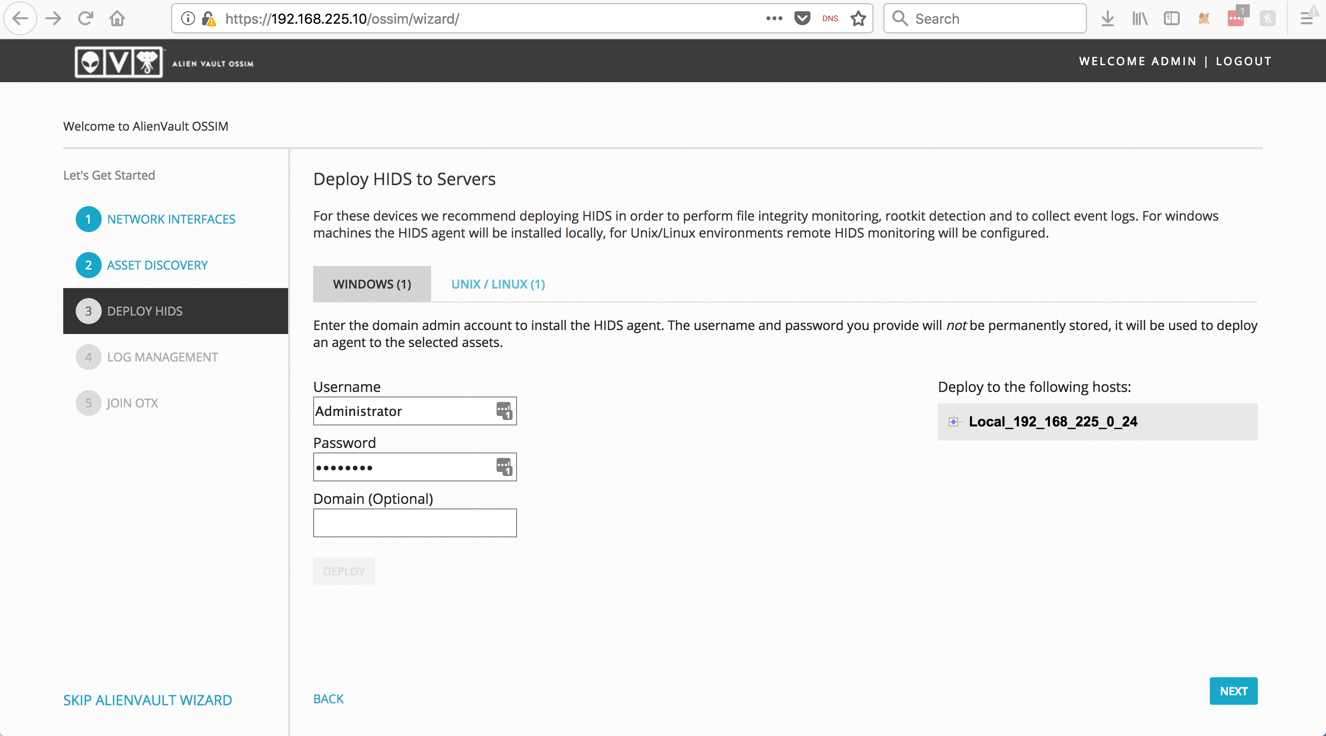This screenshot has width=1326, height=736.
Task: Click into the Domain (Optional) field
Action: (414, 523)
